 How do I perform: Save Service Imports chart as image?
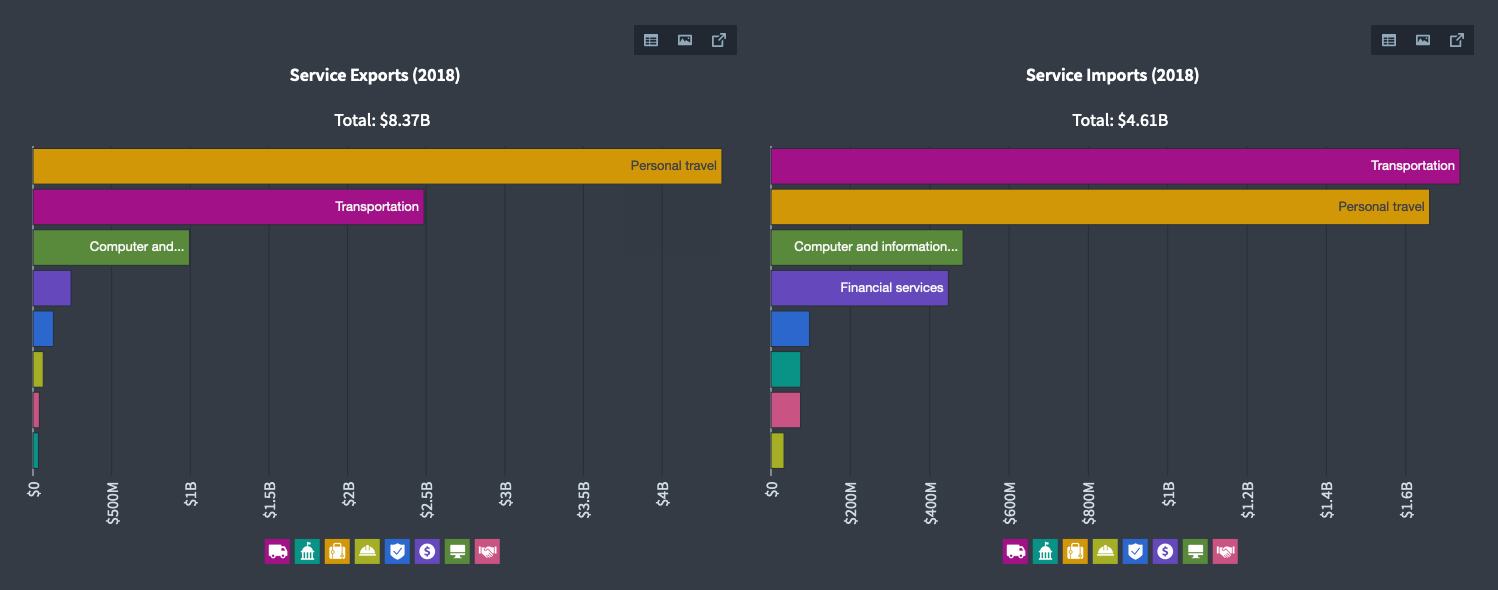[x=1423, y=40]
